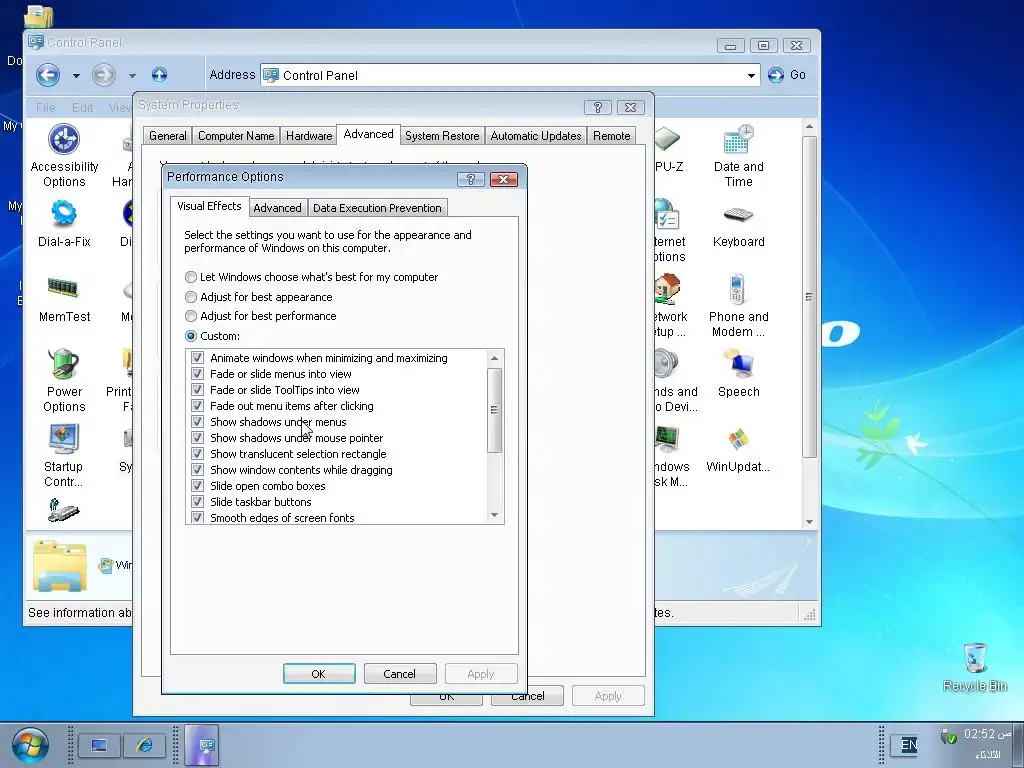The image size is (1024, 768).
Task: Select the Custom radio option
Action: pyautogui.click(x=191, y=336)
